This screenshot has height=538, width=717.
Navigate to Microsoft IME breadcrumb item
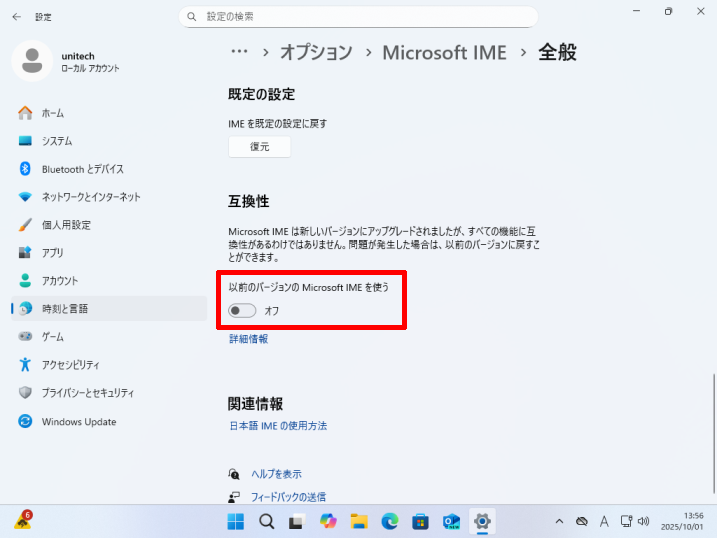click(444, 52)
